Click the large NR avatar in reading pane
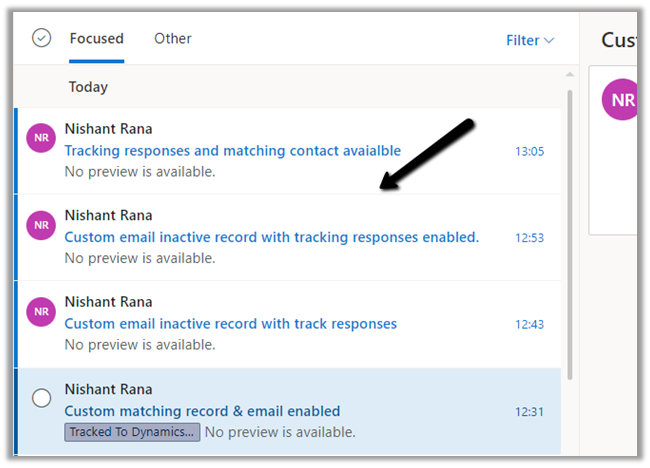This screenshot has height=468, width=650. 623,101
